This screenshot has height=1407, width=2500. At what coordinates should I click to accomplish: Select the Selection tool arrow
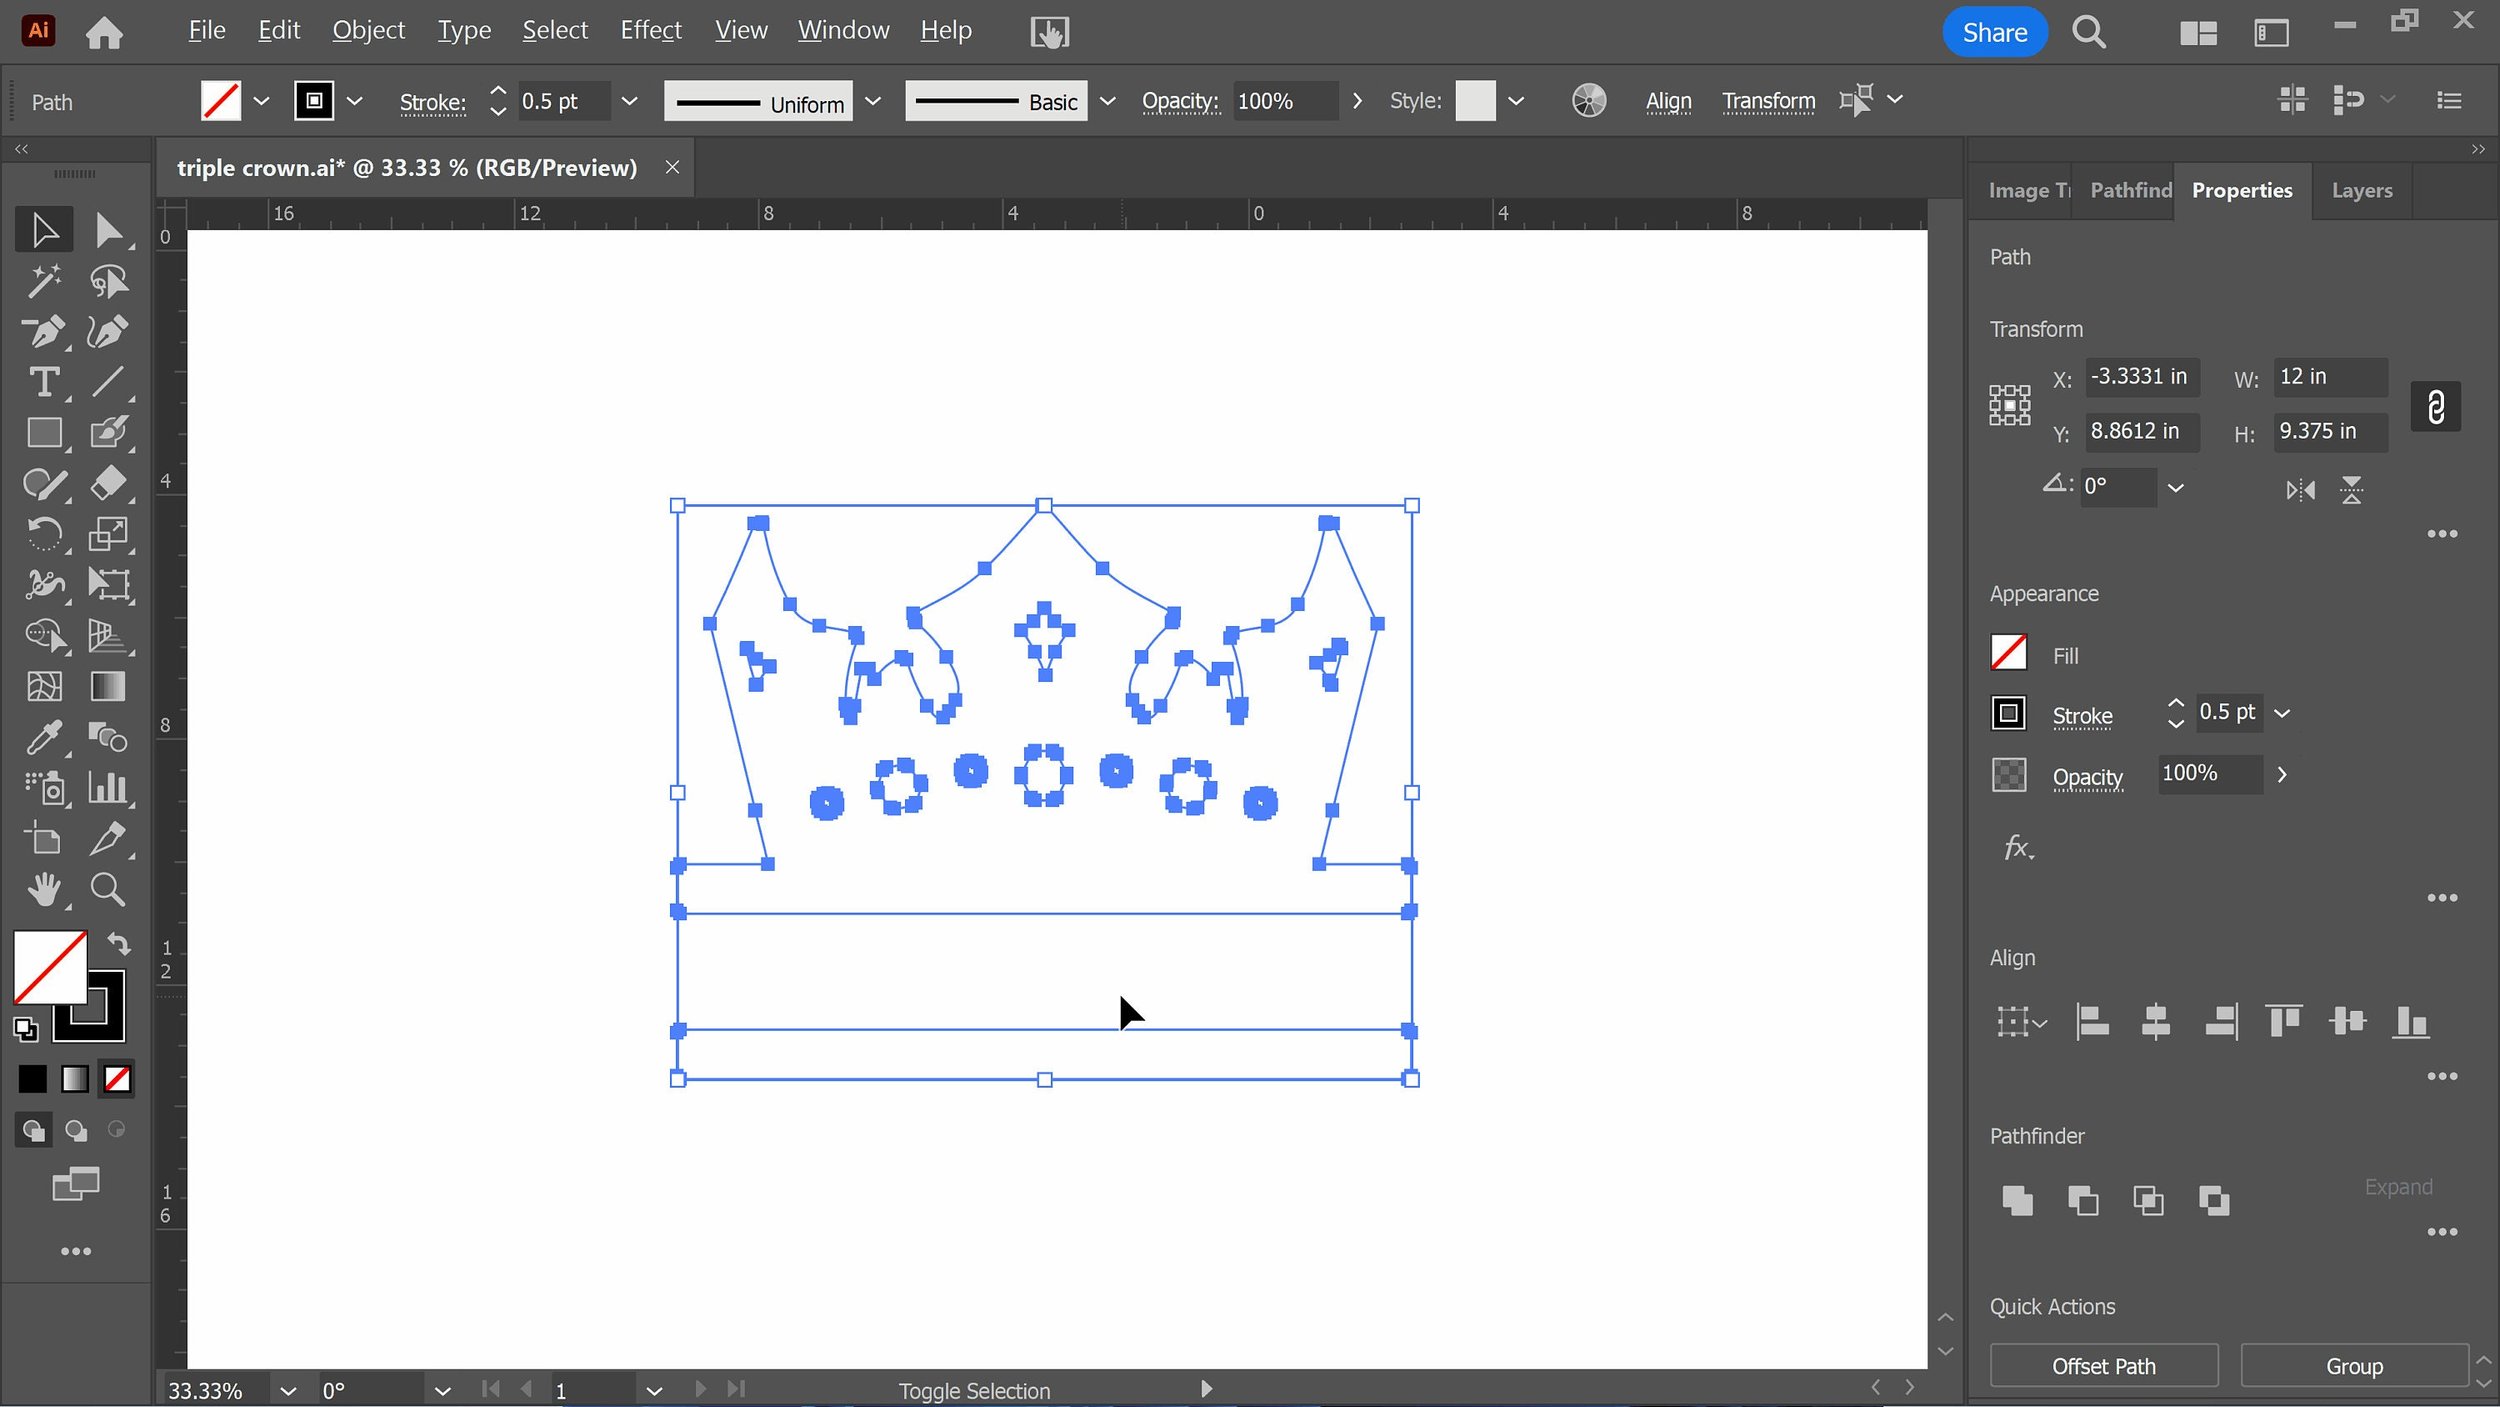(x=44, y=230)
